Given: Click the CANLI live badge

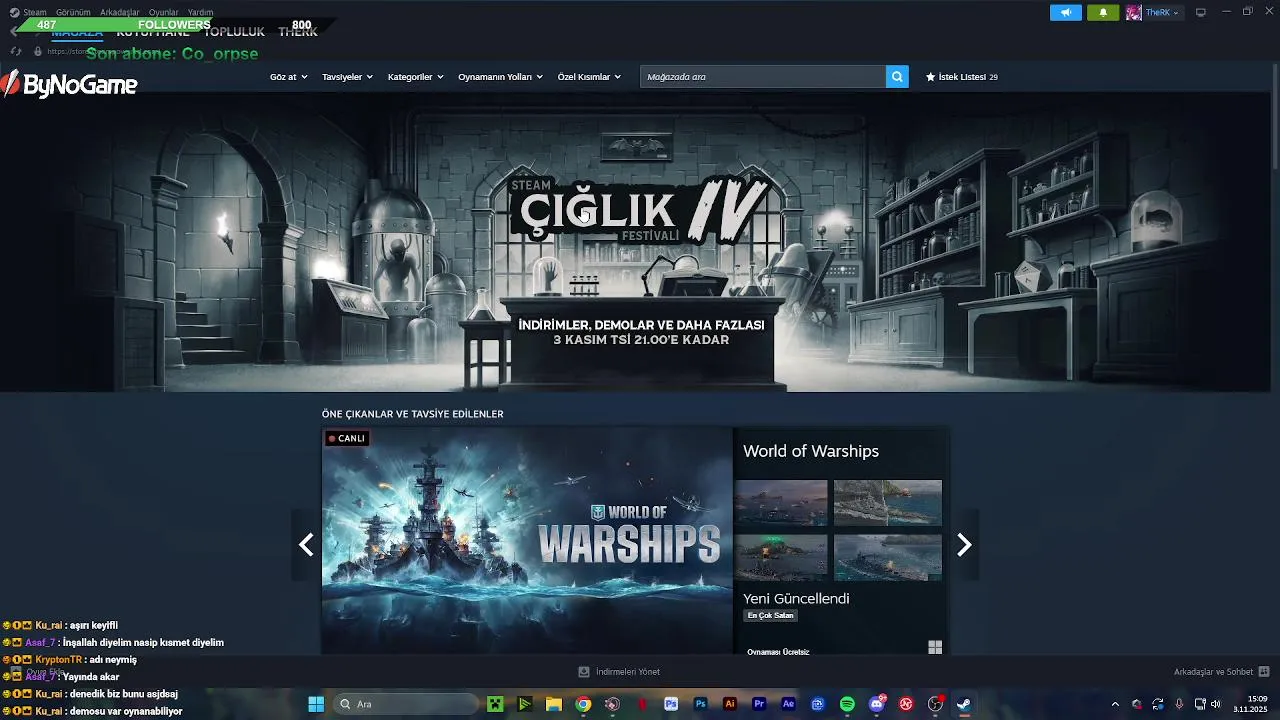Looking at the screenshot, I should tap(347, 438).
